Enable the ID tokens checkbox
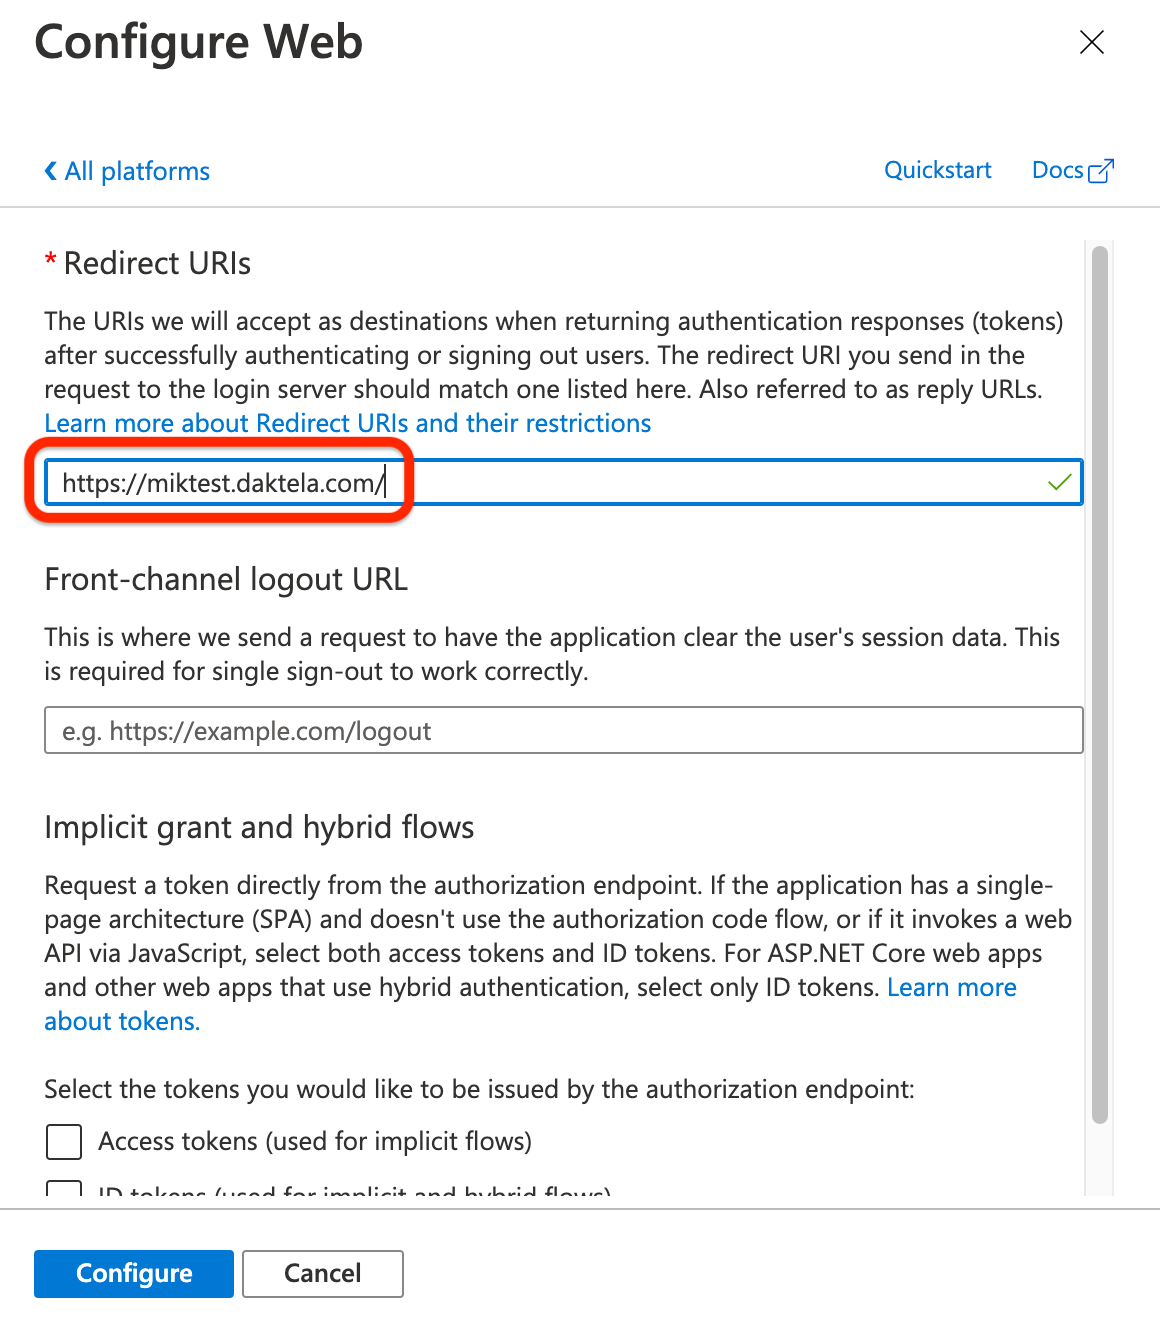The image size is (1160, 1328). pos(63,1192)
